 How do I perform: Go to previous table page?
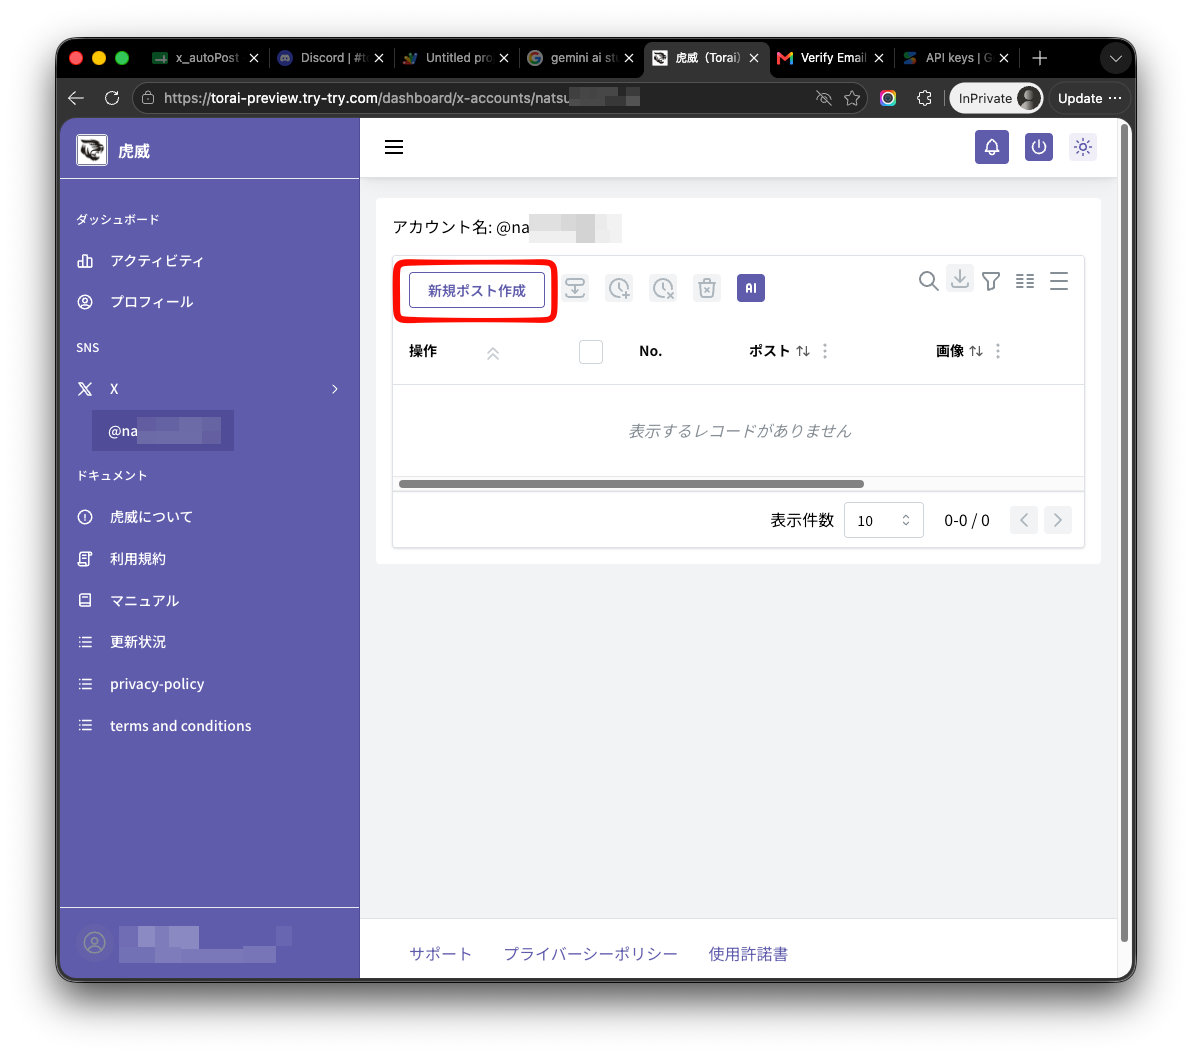(x=1024, y=520)
